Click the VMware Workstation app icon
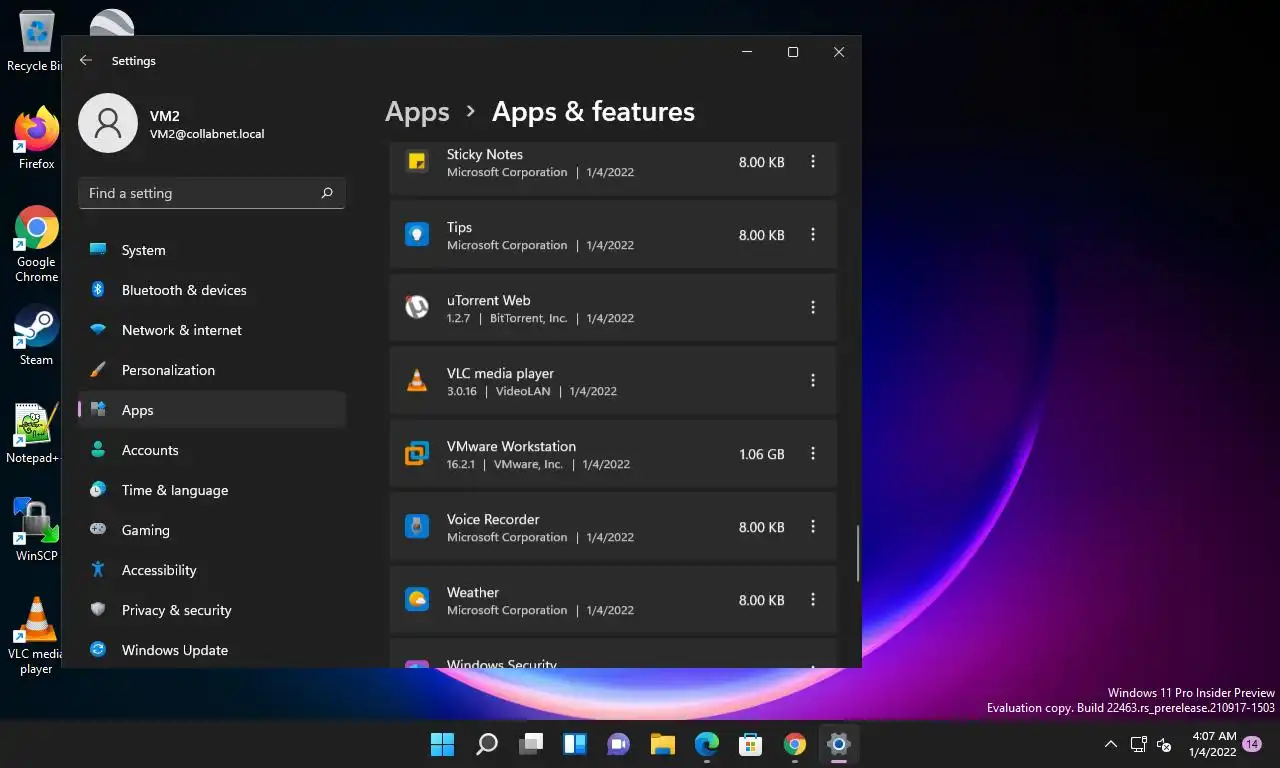This screenshot has height=768, width=1280. [x=417, y=454]
